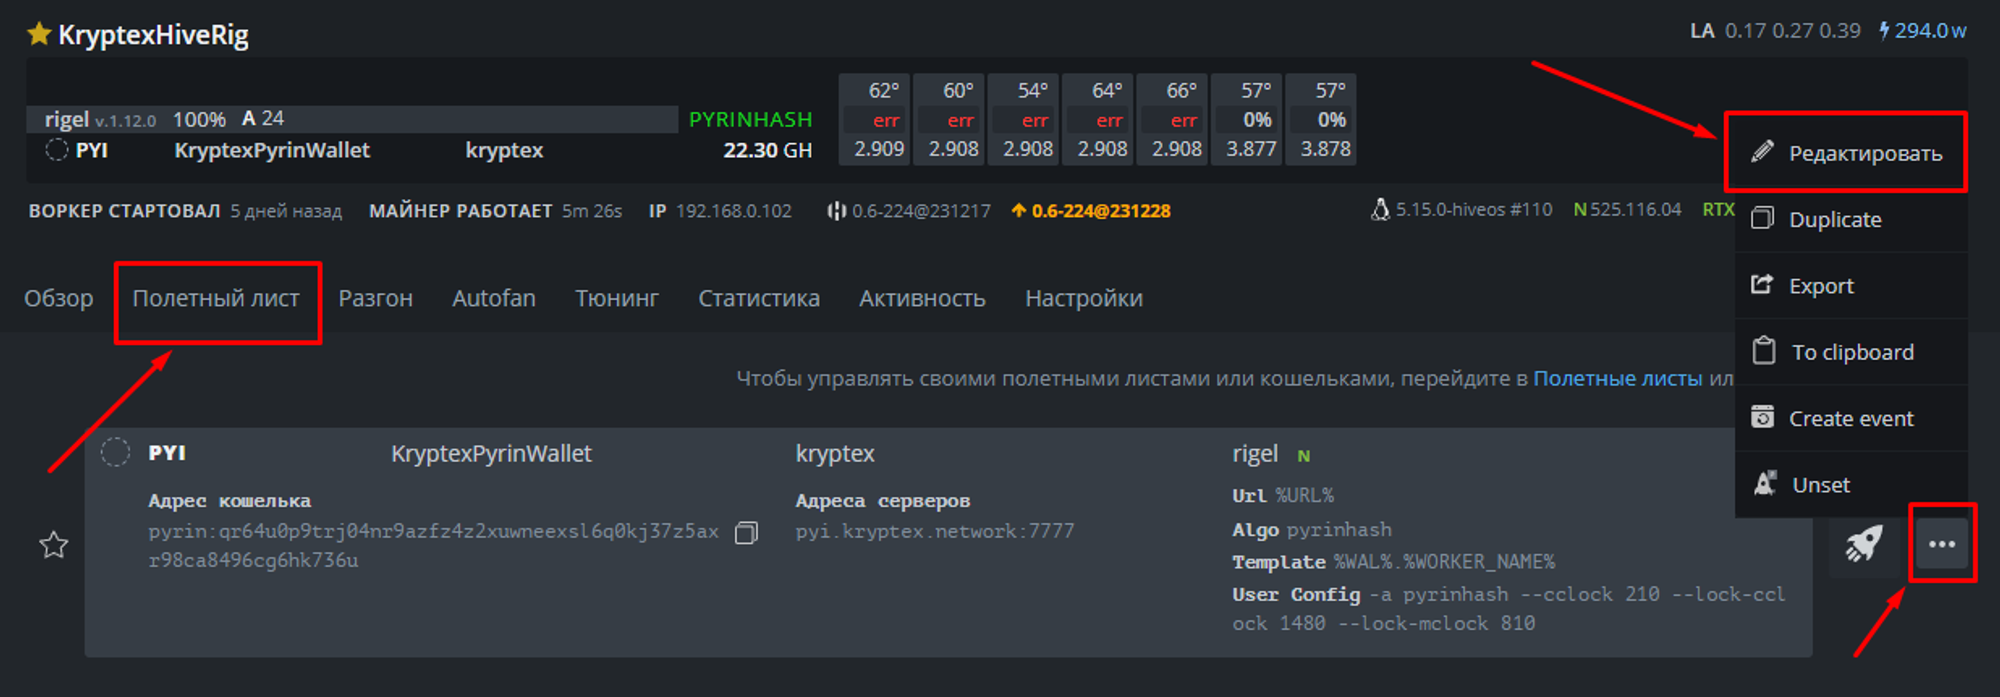Viewport: 2000px width, 697px height.
Task: Click KryptexPyrinWallet in the flight sheet card
Action: click(491, 453)
